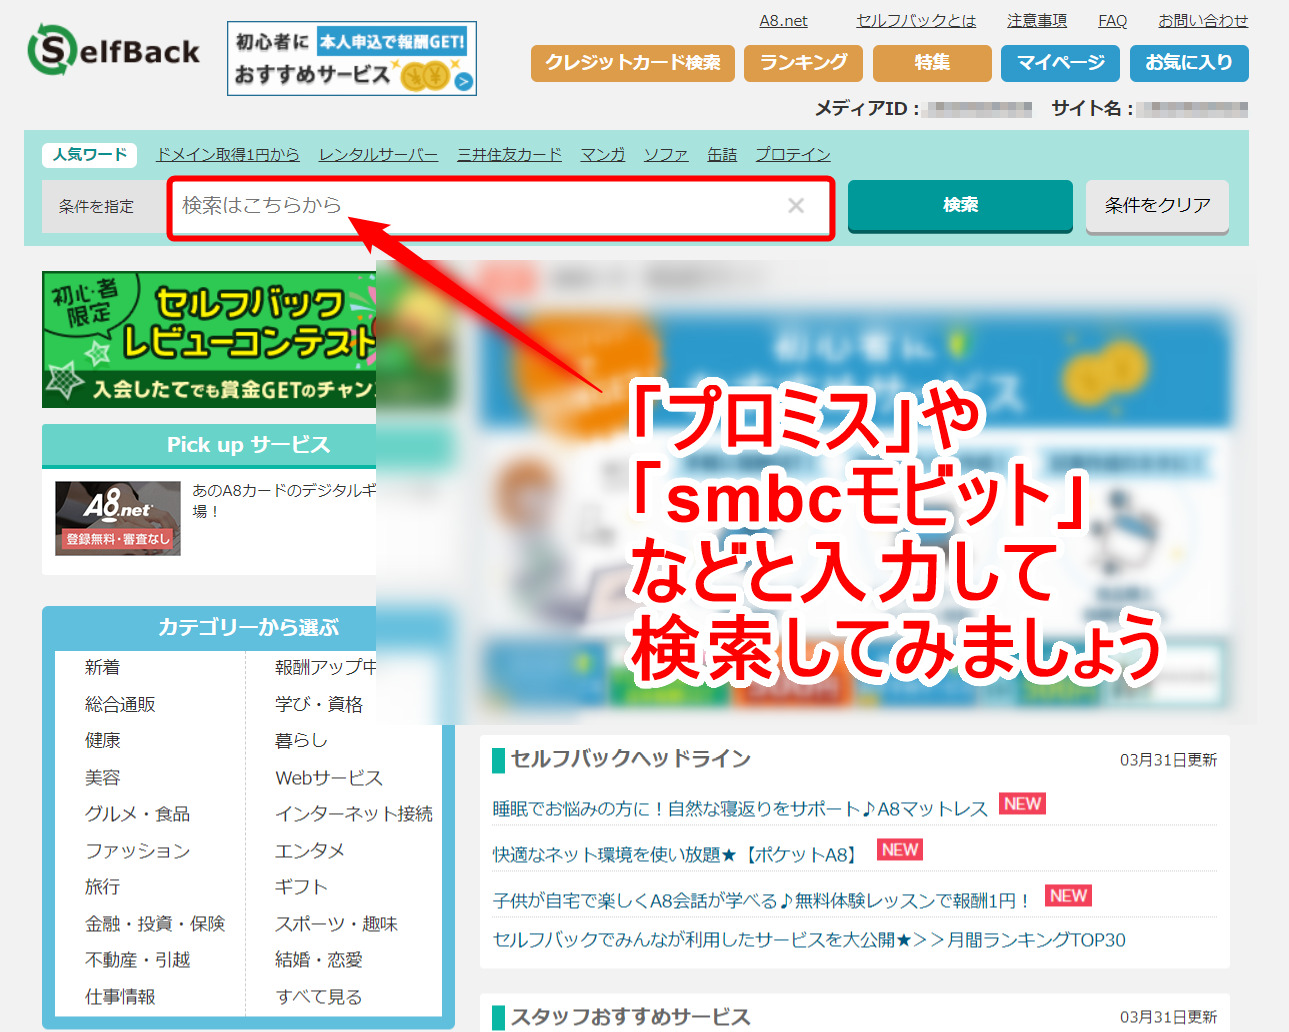Open the FAQ link
The height and width of the screenshot is (1032, 1289).
point(1112,21)
